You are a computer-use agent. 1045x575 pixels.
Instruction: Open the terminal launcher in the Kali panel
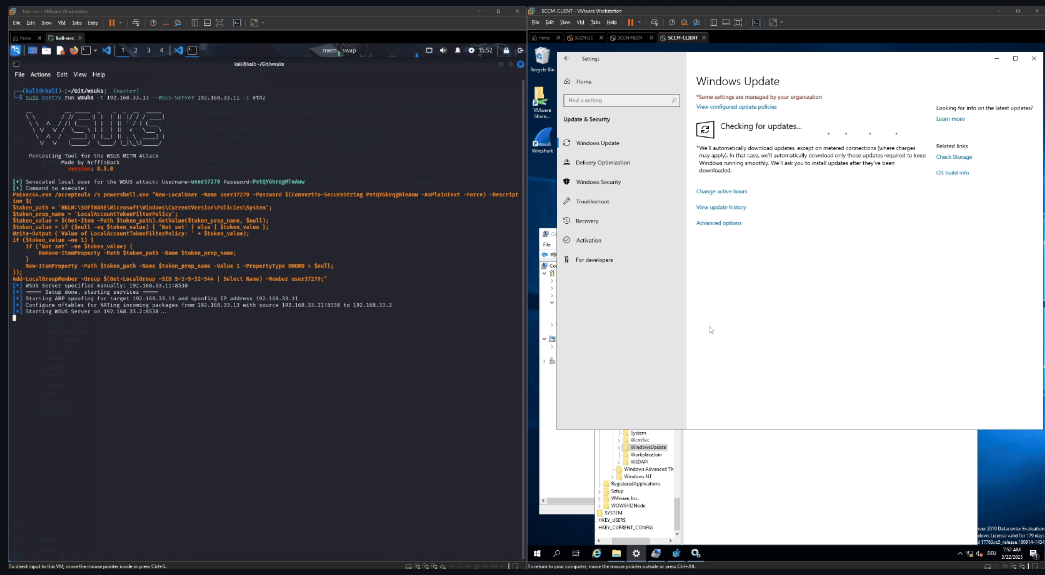85,50
